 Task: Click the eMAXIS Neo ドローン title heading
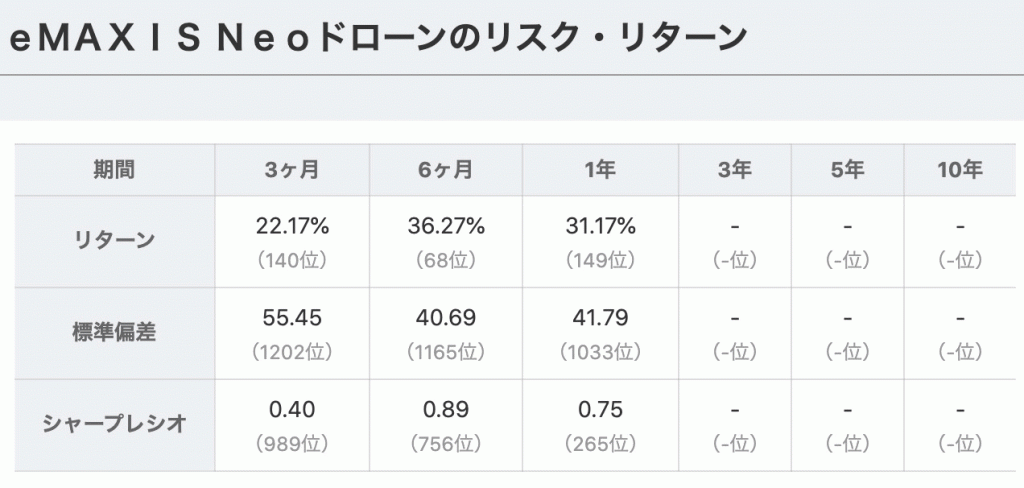[x=378, y=39]
